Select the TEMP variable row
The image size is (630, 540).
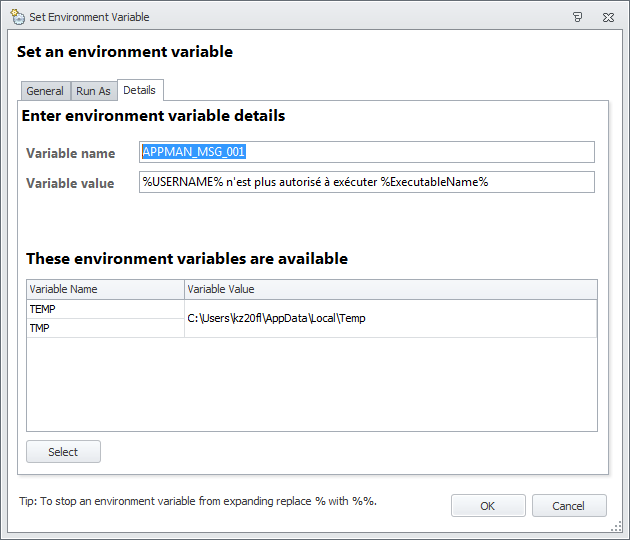coord(105,309)
